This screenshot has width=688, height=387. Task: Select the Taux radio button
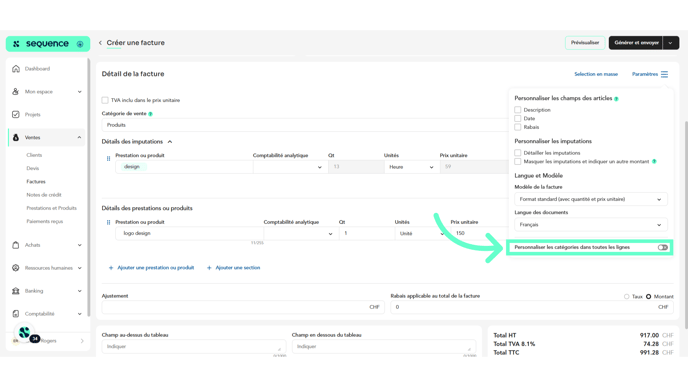point(627,297)
